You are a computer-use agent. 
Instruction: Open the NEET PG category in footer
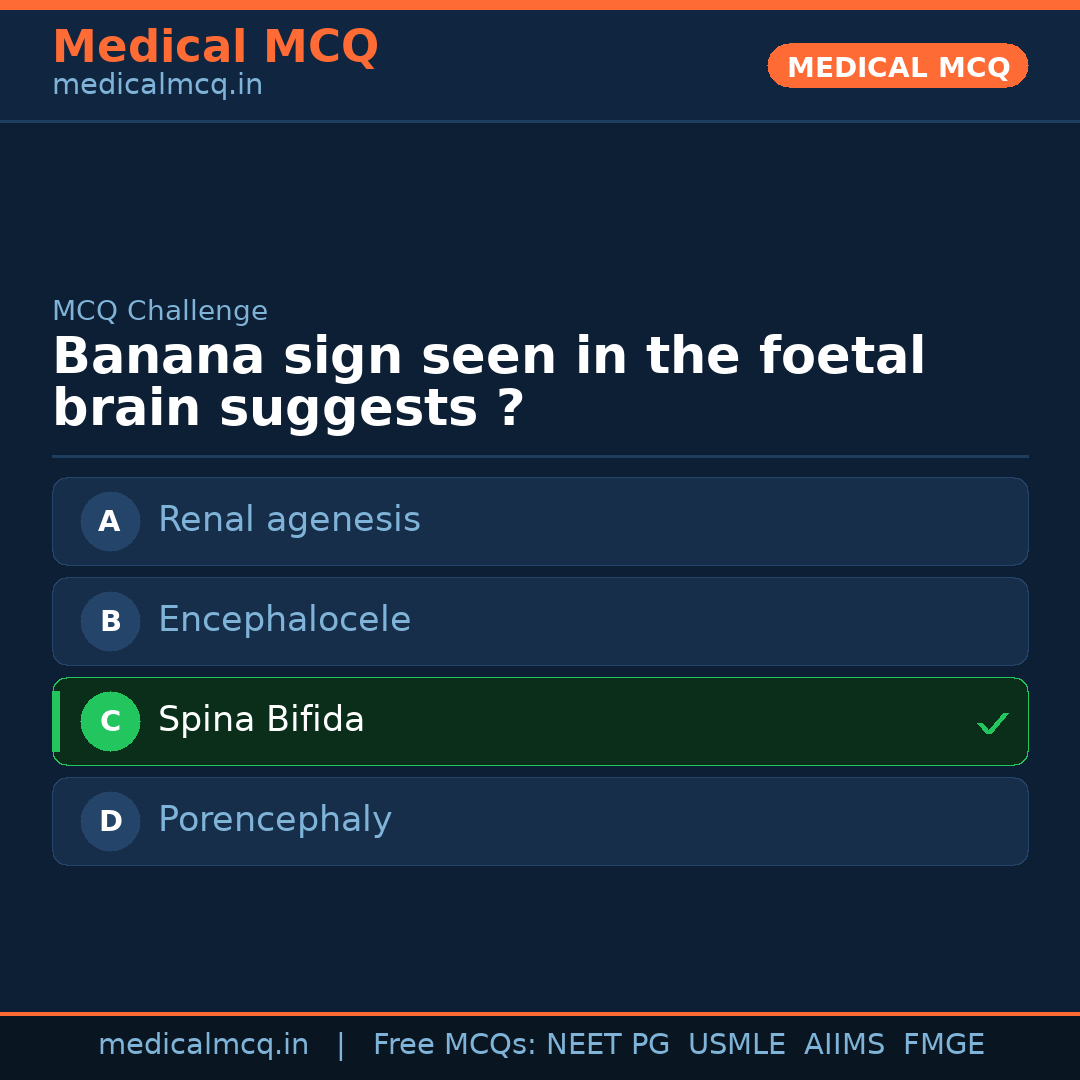(607, 1044)
